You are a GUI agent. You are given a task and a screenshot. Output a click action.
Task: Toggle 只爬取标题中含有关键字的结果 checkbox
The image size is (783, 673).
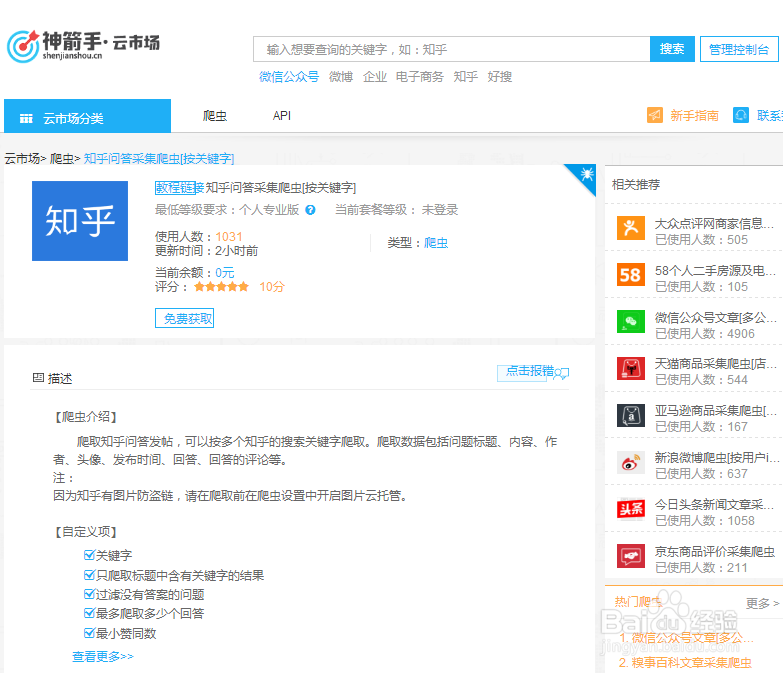[x=89, y=575]
